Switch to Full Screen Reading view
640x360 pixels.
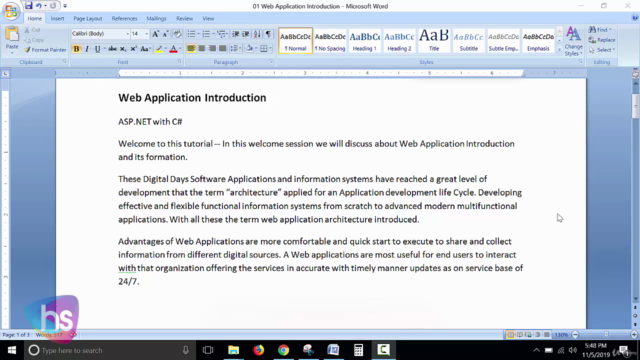tap(520, 335)
